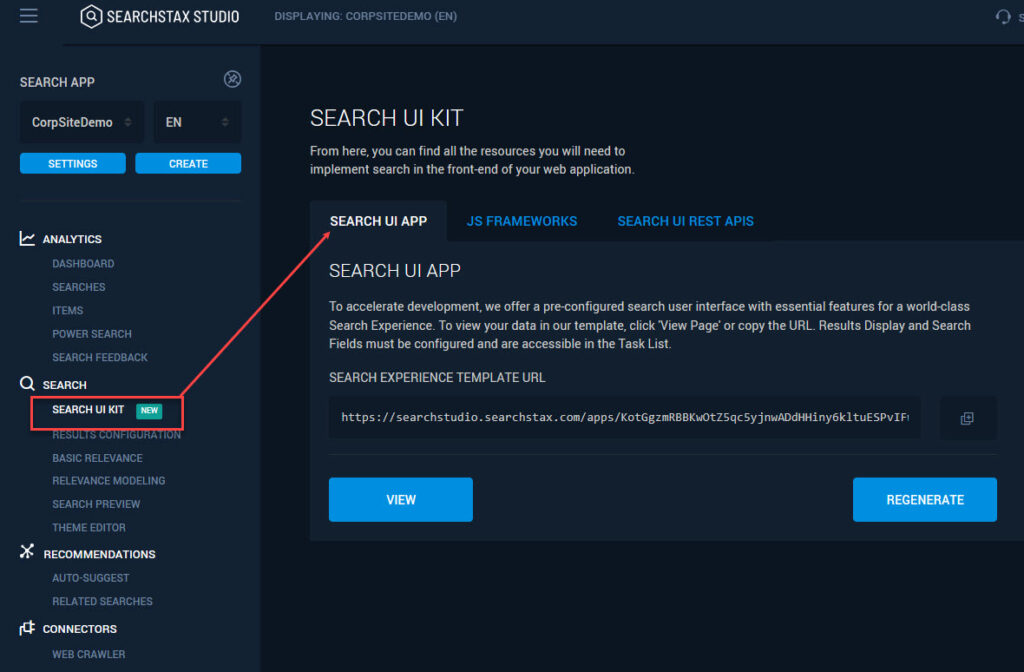The width and height of the screenshot is (1024, 672).
Task: Click the Search section heading in sidebar
Action: click(x=64, y=385)
